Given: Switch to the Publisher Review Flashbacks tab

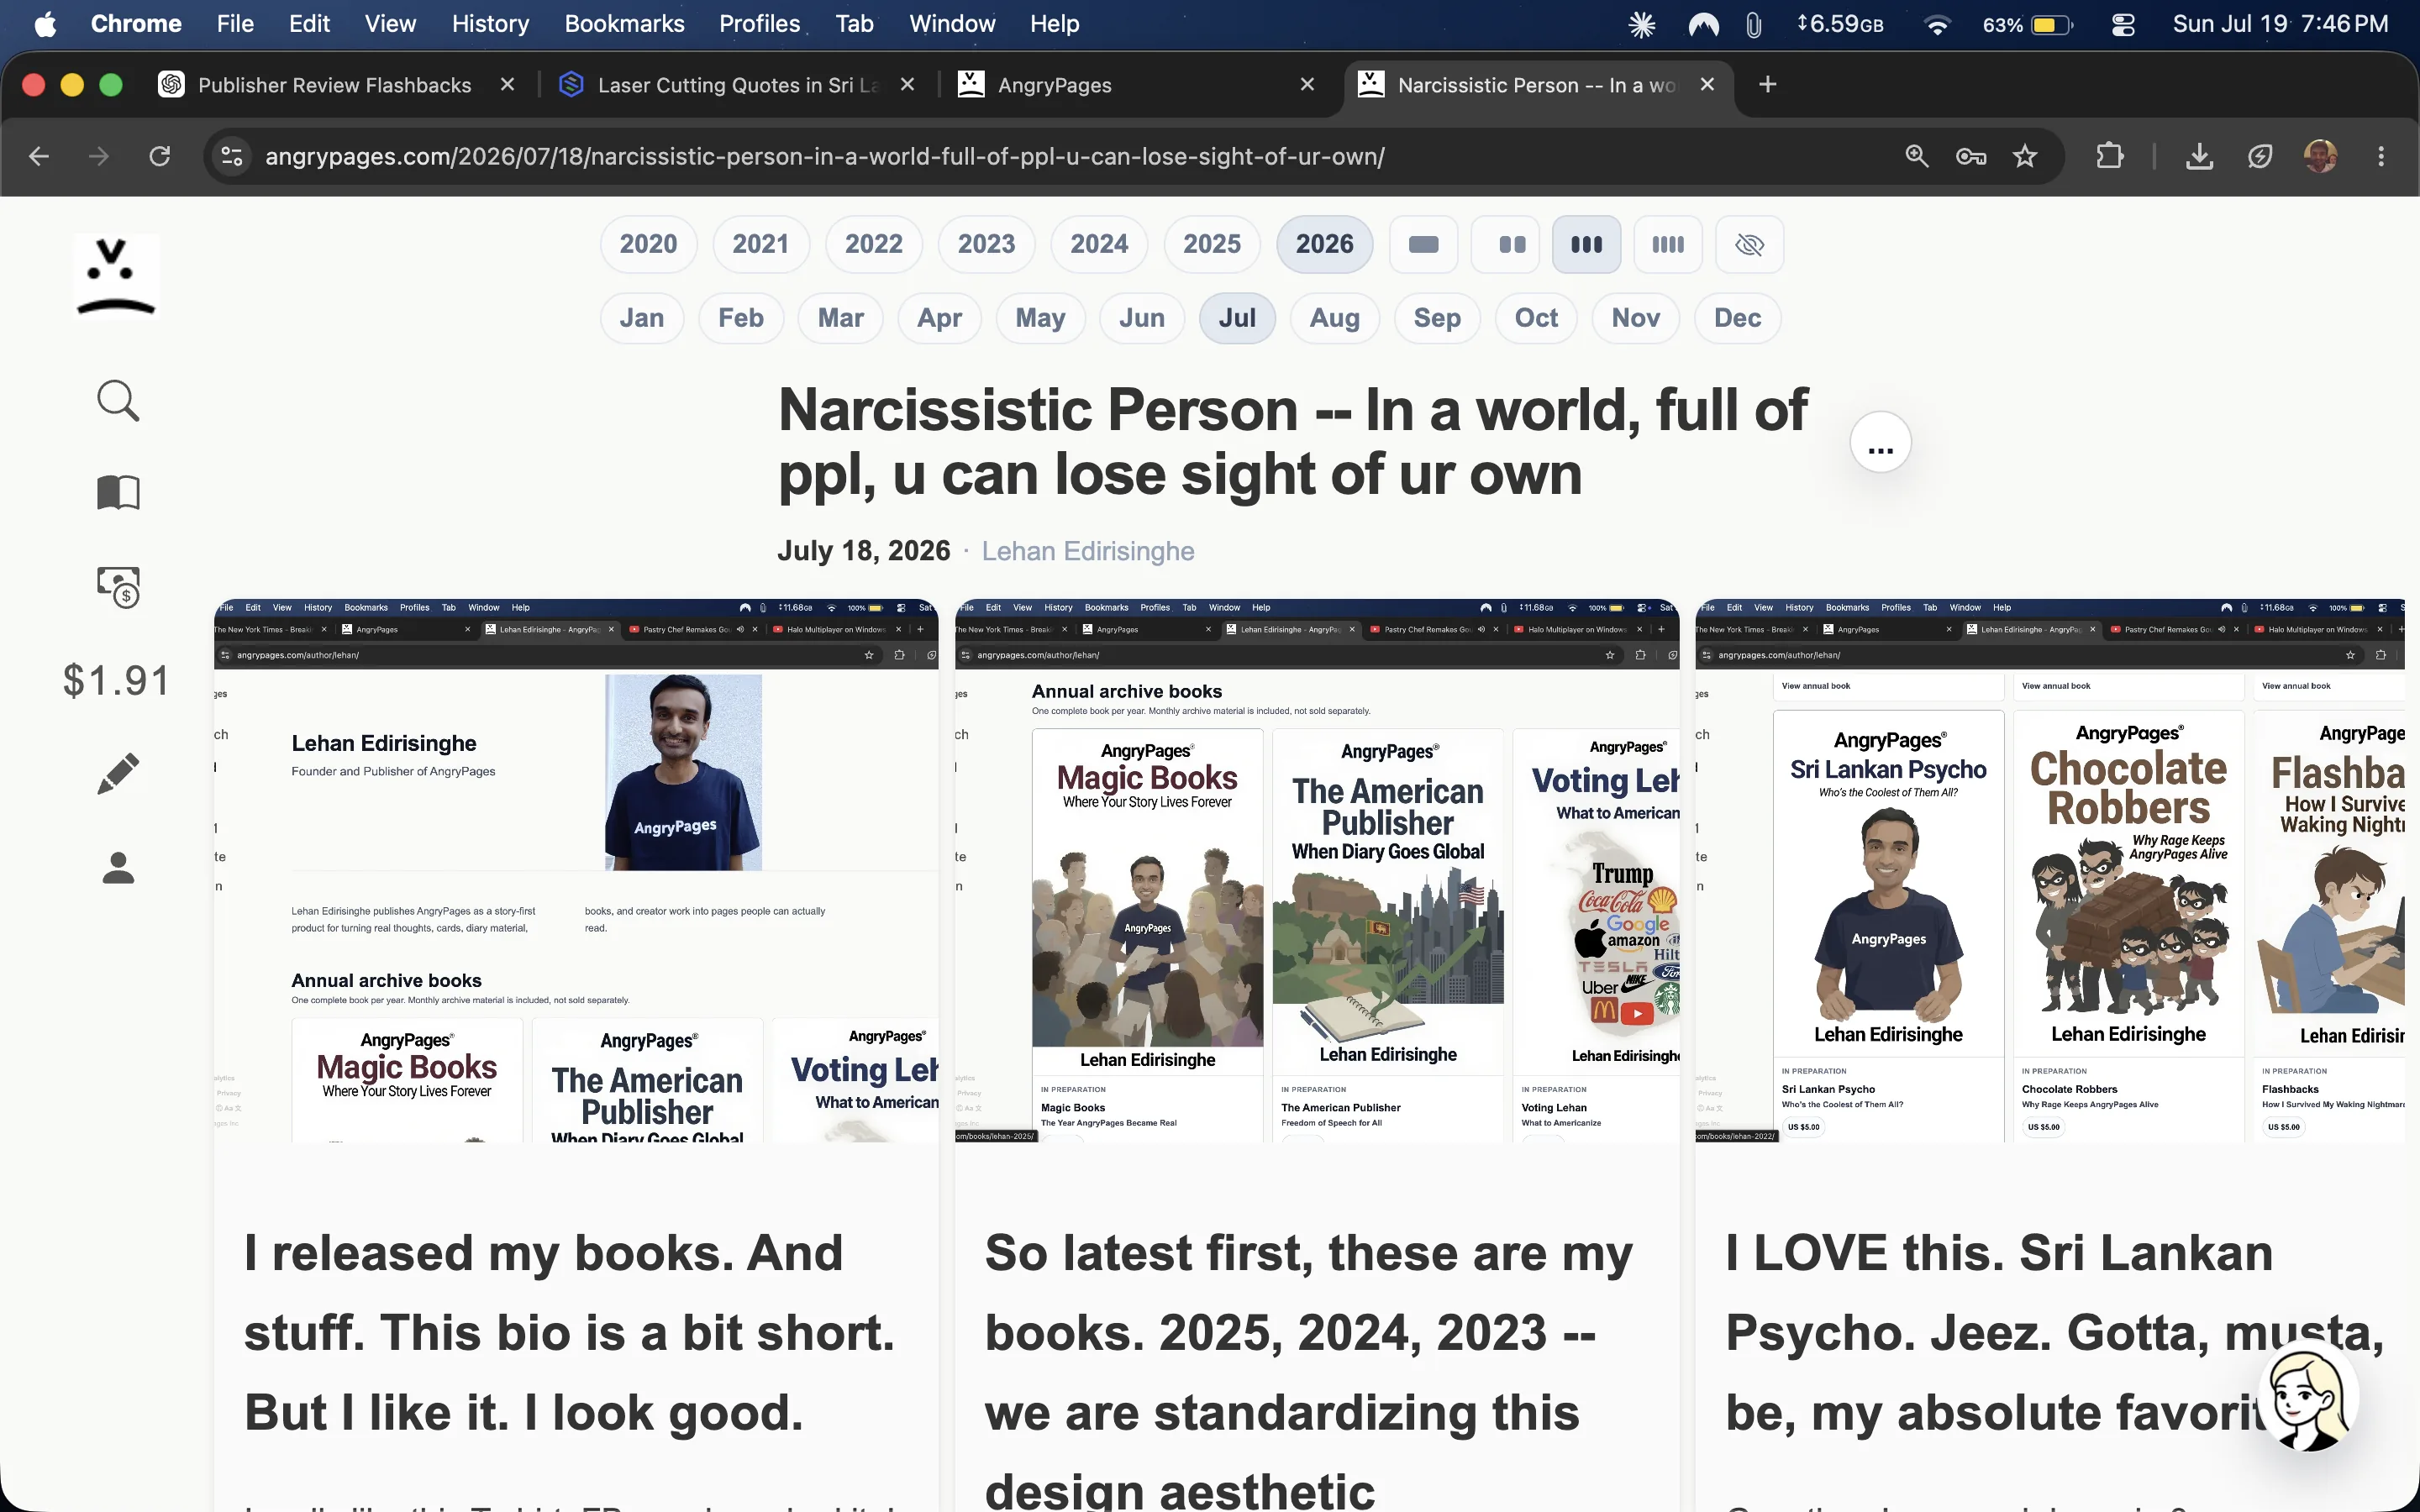Looking at the screenshot, I should (334, 85).
